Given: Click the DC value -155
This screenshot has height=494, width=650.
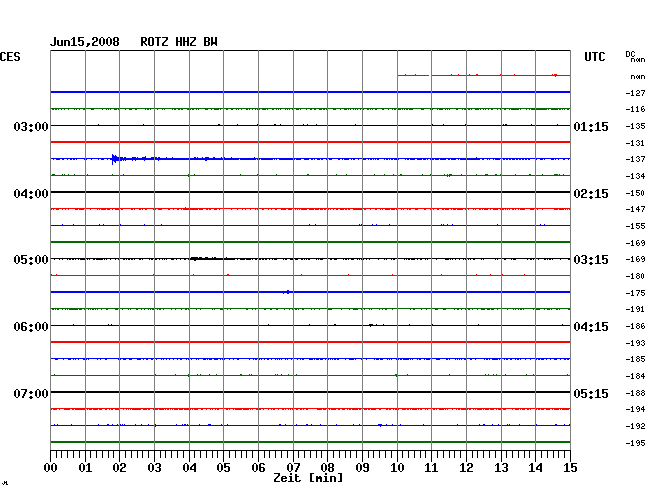Looking at the screenshot, I should pyautogui.click(x=635, y=226).
